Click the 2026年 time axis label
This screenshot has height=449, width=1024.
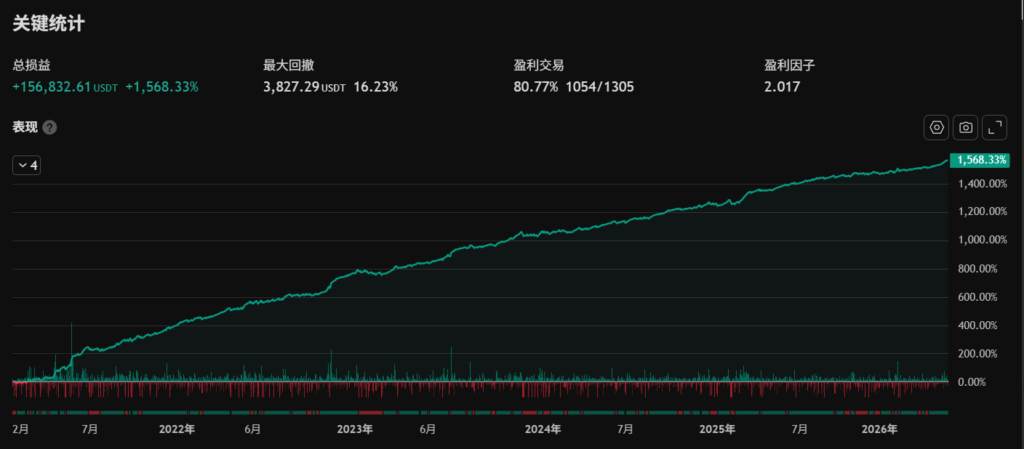point(880,429)
